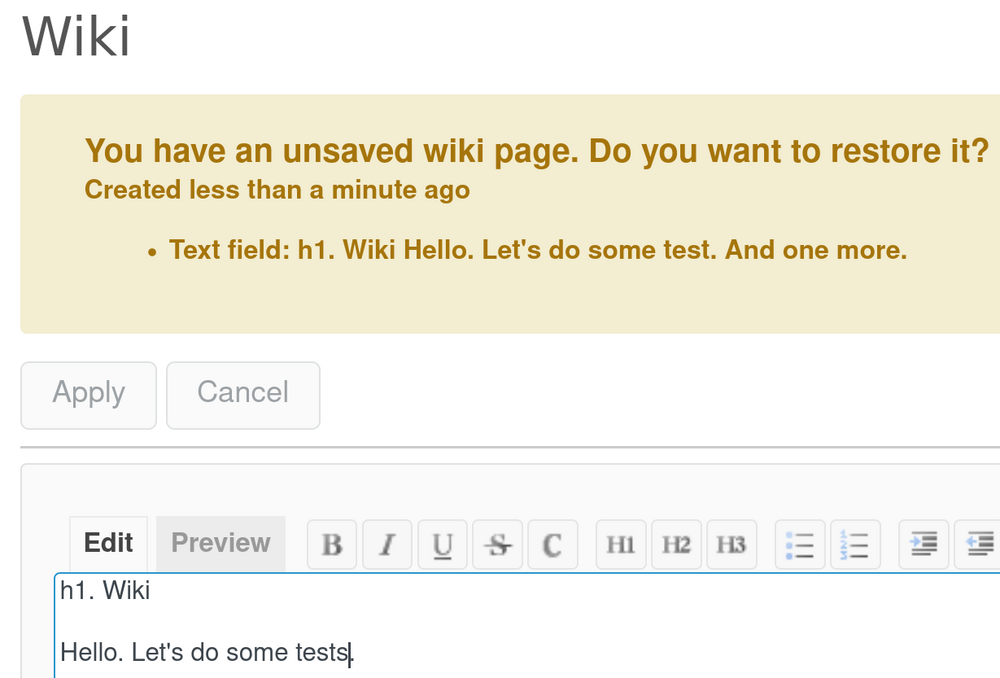Cancel restoring the unsaved wiki page
Image resolution: width=1000 pixels, height=678 pixels.
click(x=243, y=394)
